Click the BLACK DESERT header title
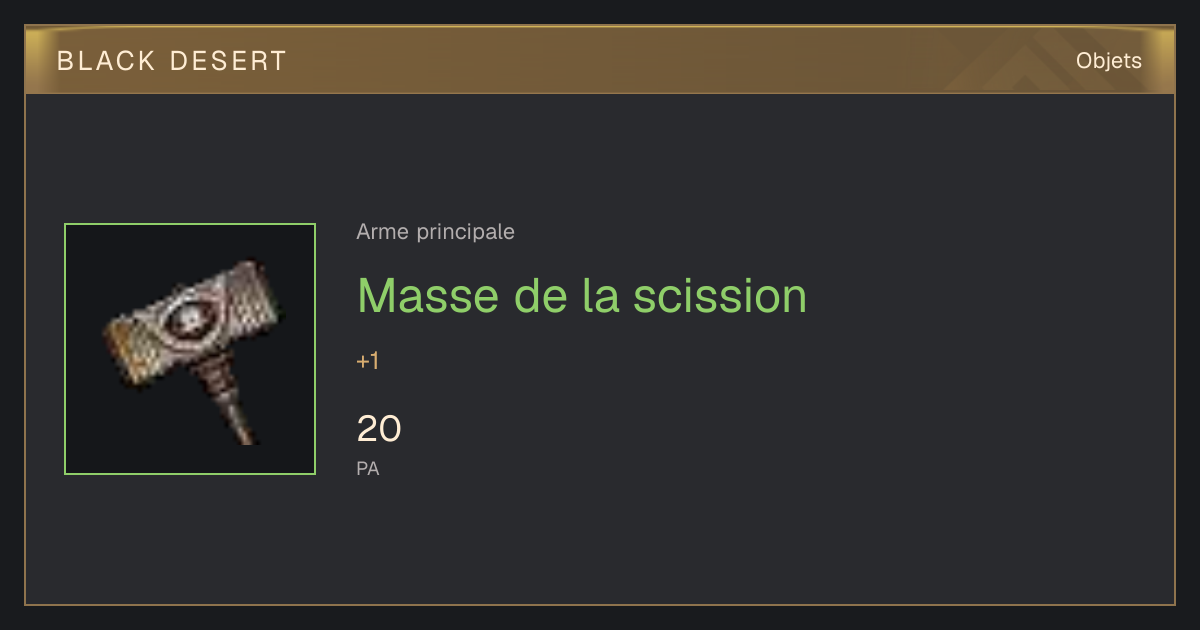Viewport: 1200px width, 630px height. pyautogui.click(x=172, y=61)
